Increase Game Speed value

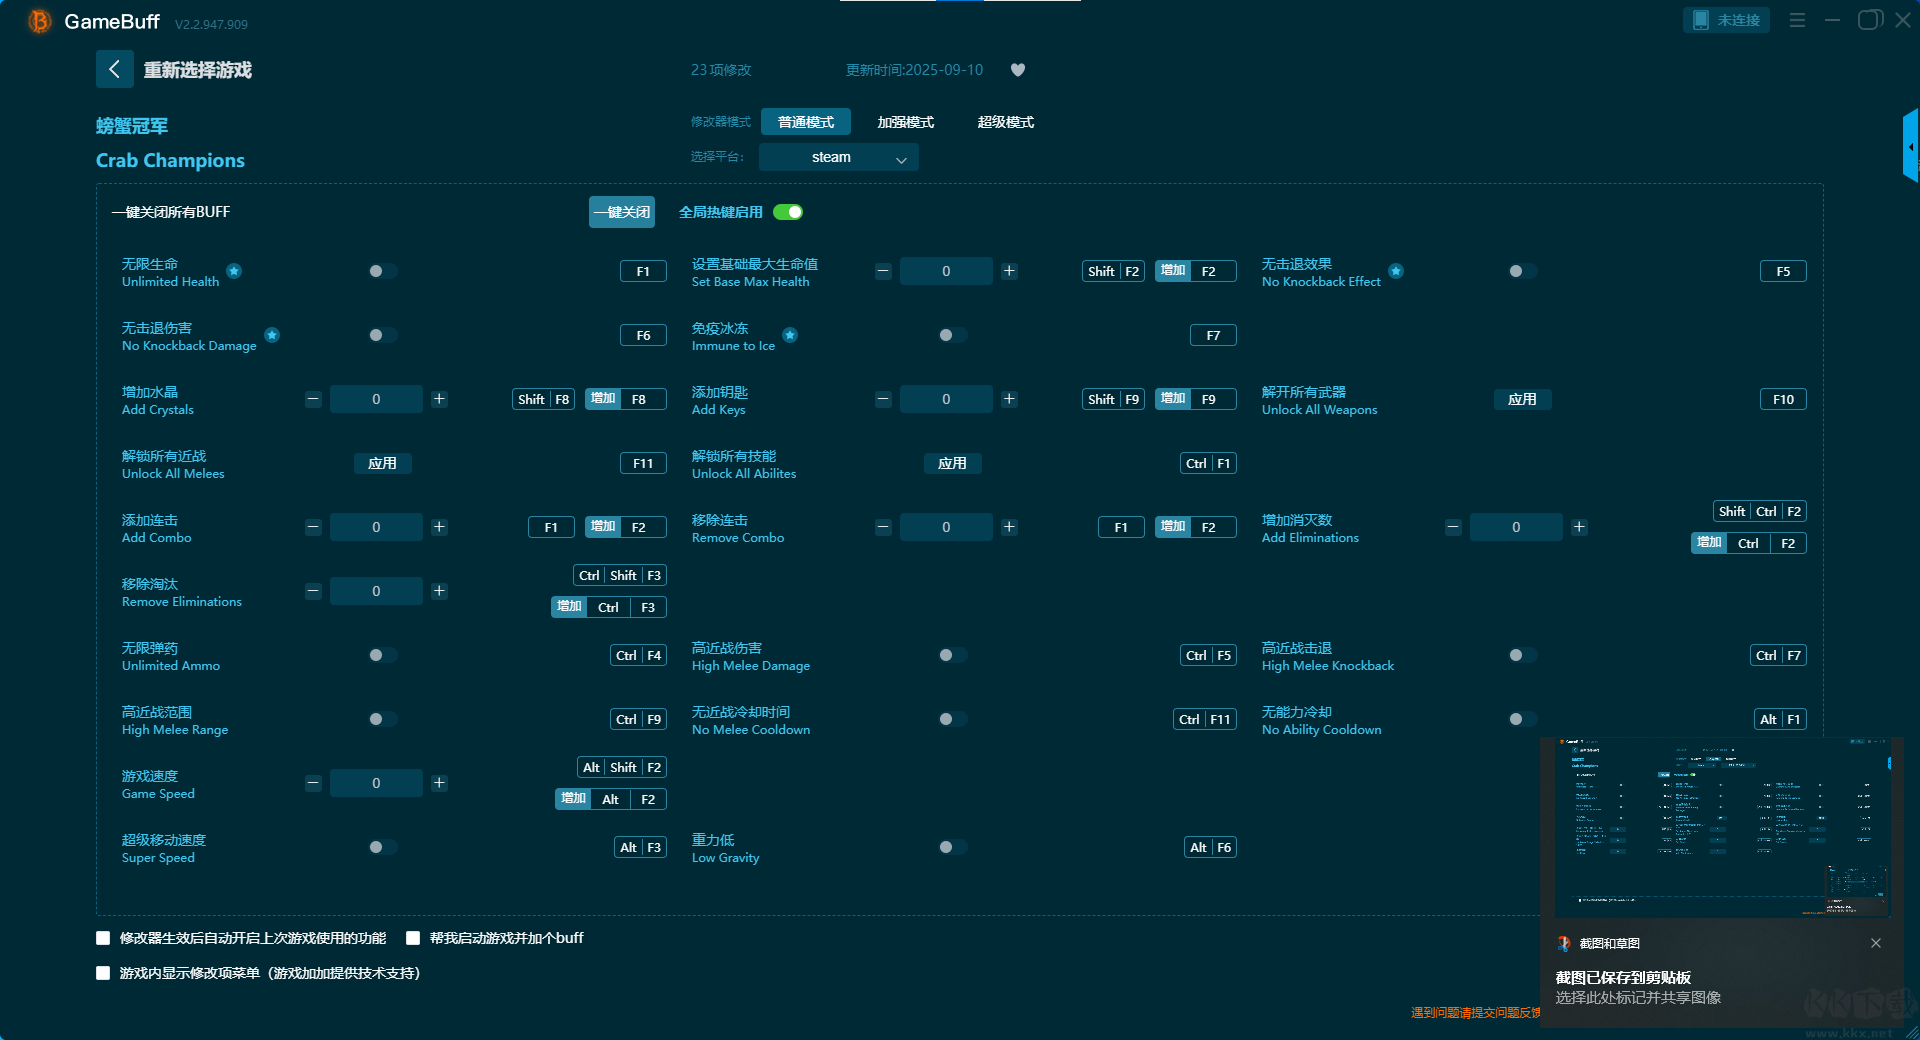coord(439,783)
